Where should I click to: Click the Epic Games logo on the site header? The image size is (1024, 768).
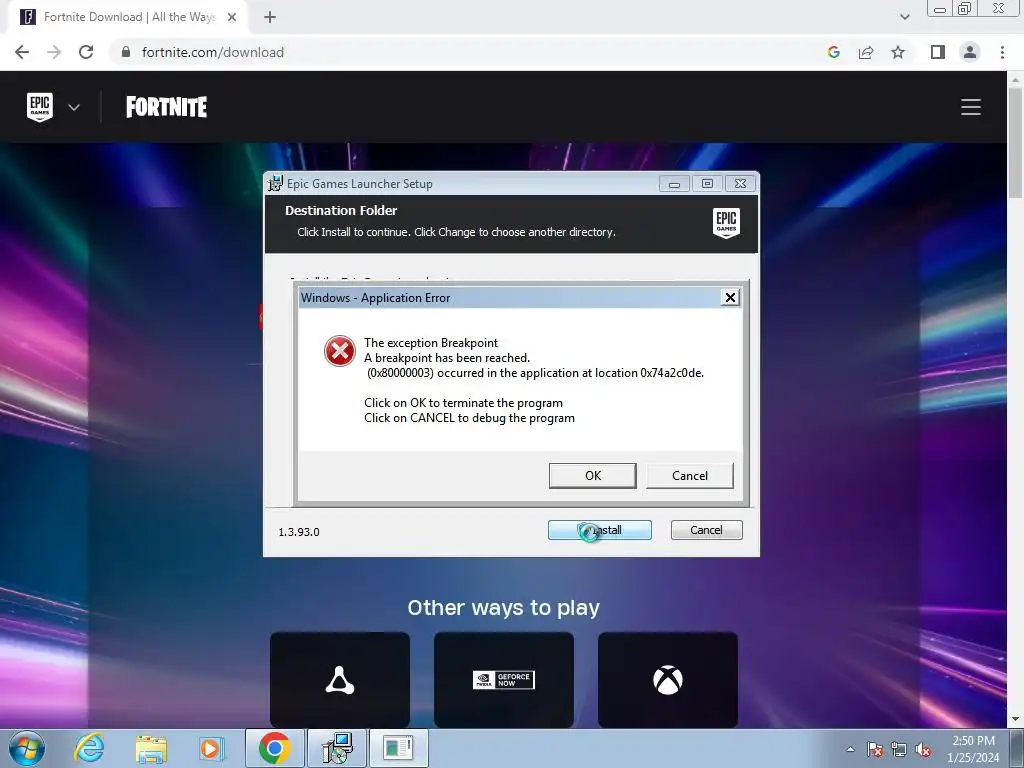click(x=40, y=106)
